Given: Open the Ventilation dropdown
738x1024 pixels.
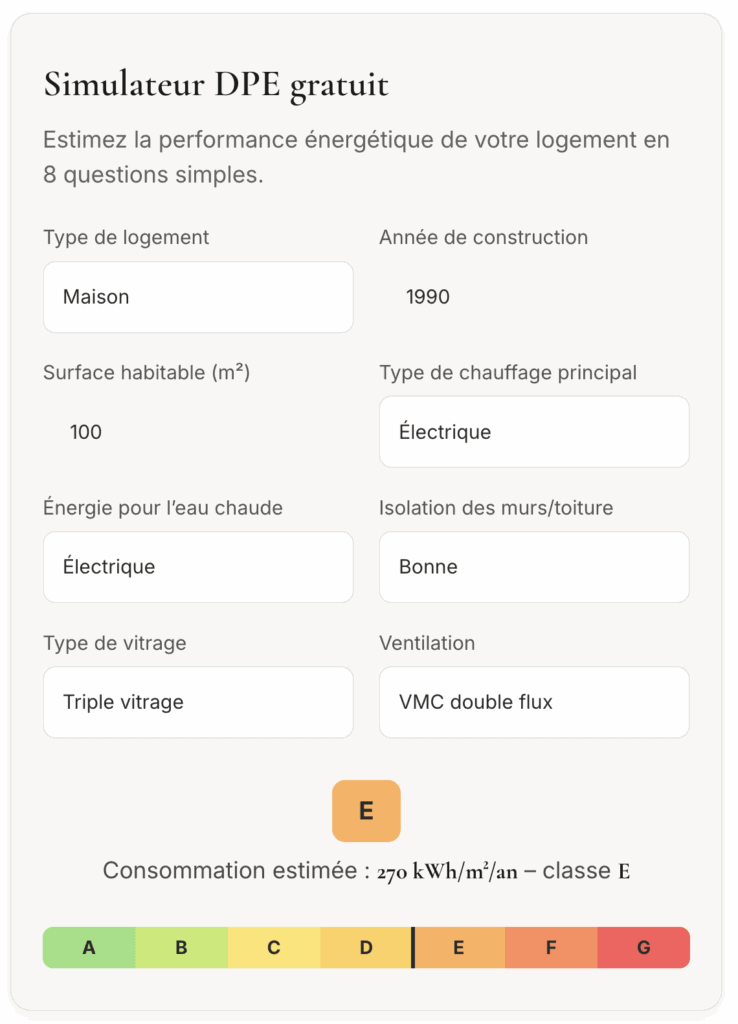Looking at the screenshot, I should click(x=533, y=702).
